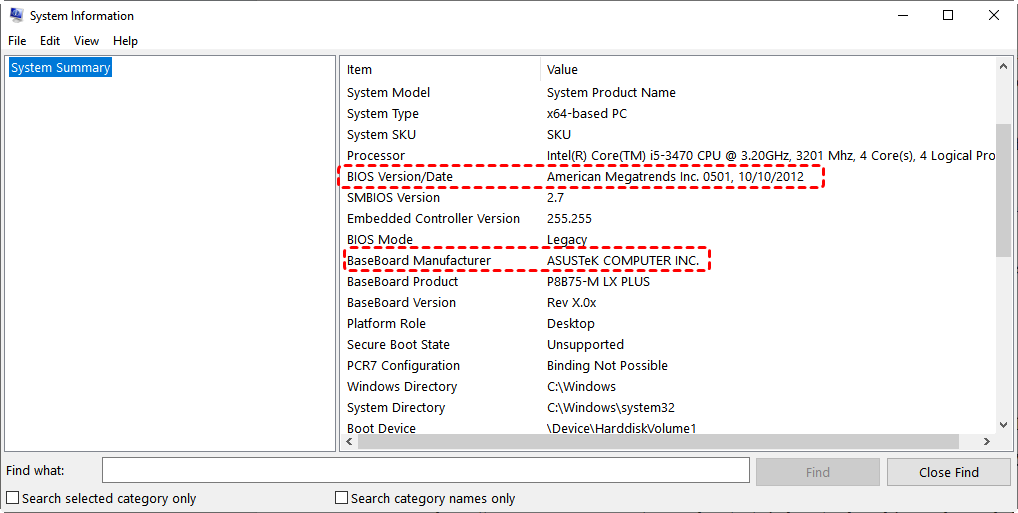
Task: Select the System Model row
Action: (x=669, y=93)
